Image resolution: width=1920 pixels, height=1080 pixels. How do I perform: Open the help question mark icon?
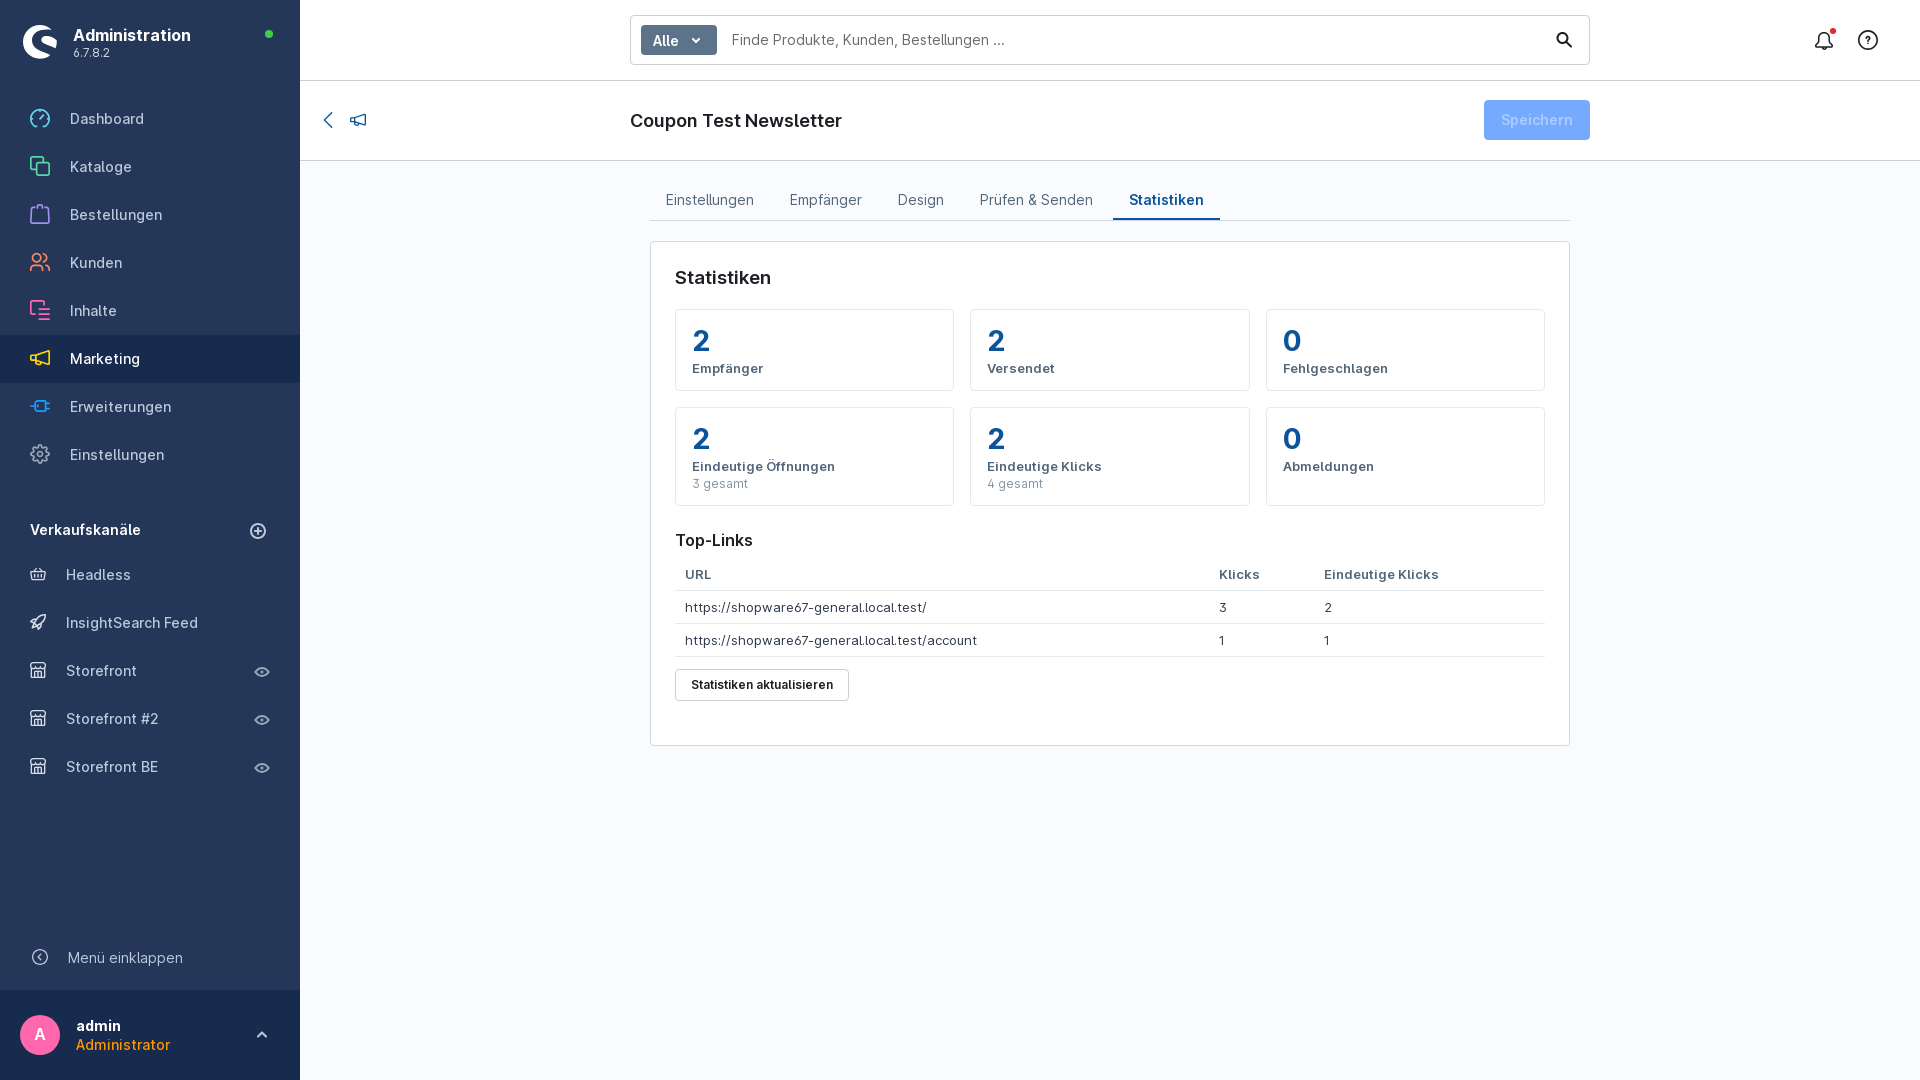(x=1868, y=40)
